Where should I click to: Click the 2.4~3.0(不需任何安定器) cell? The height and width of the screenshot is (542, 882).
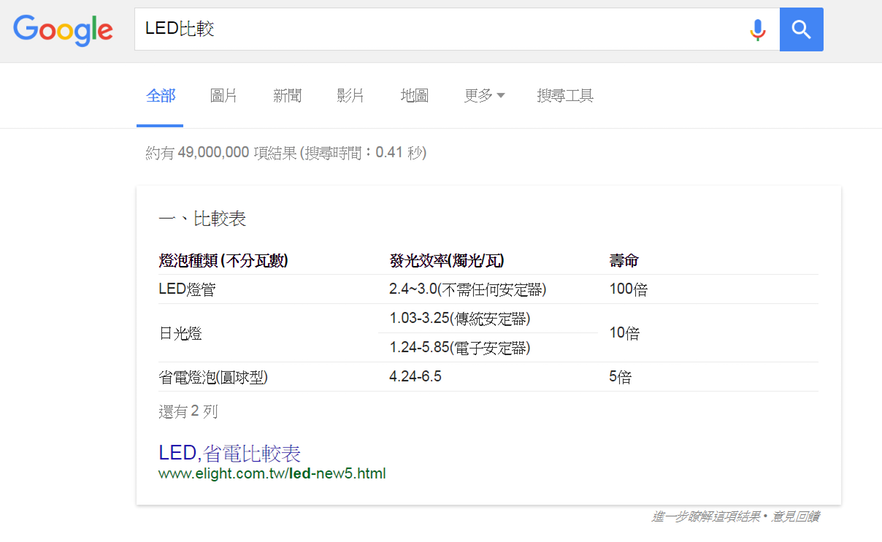(467, 290)
